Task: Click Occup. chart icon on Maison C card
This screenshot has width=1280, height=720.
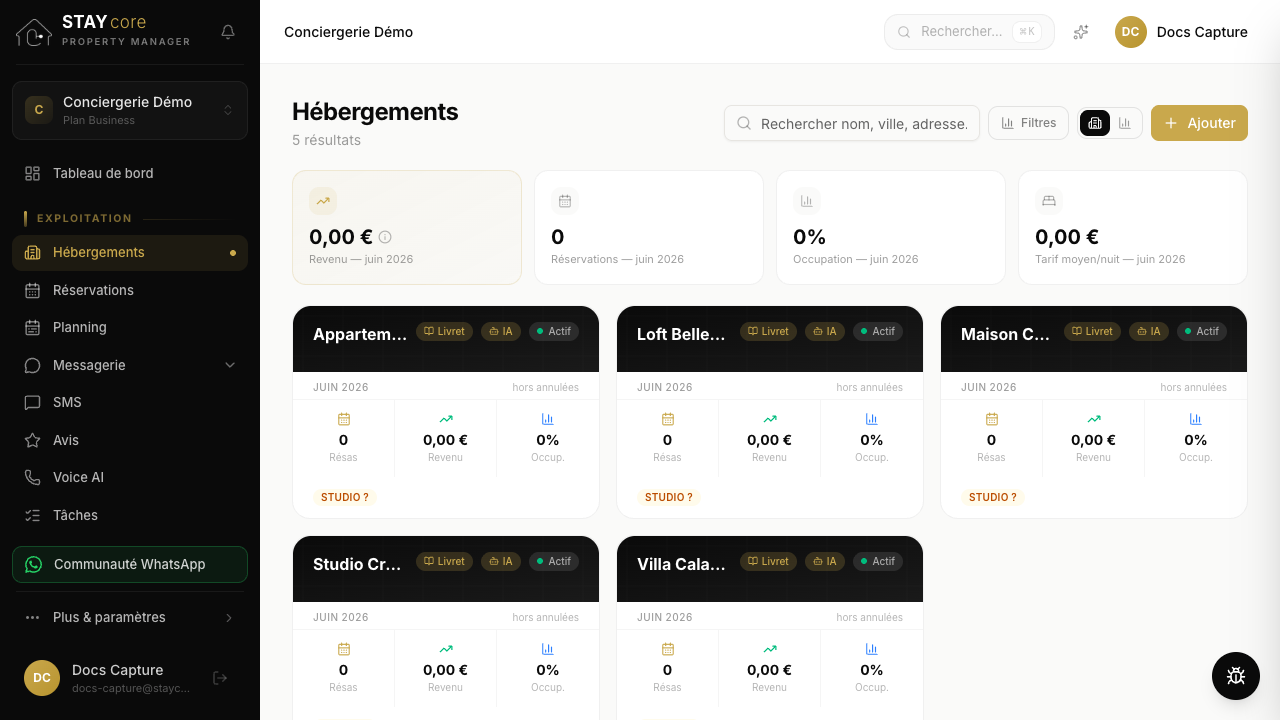Action: pos(1196,419)
